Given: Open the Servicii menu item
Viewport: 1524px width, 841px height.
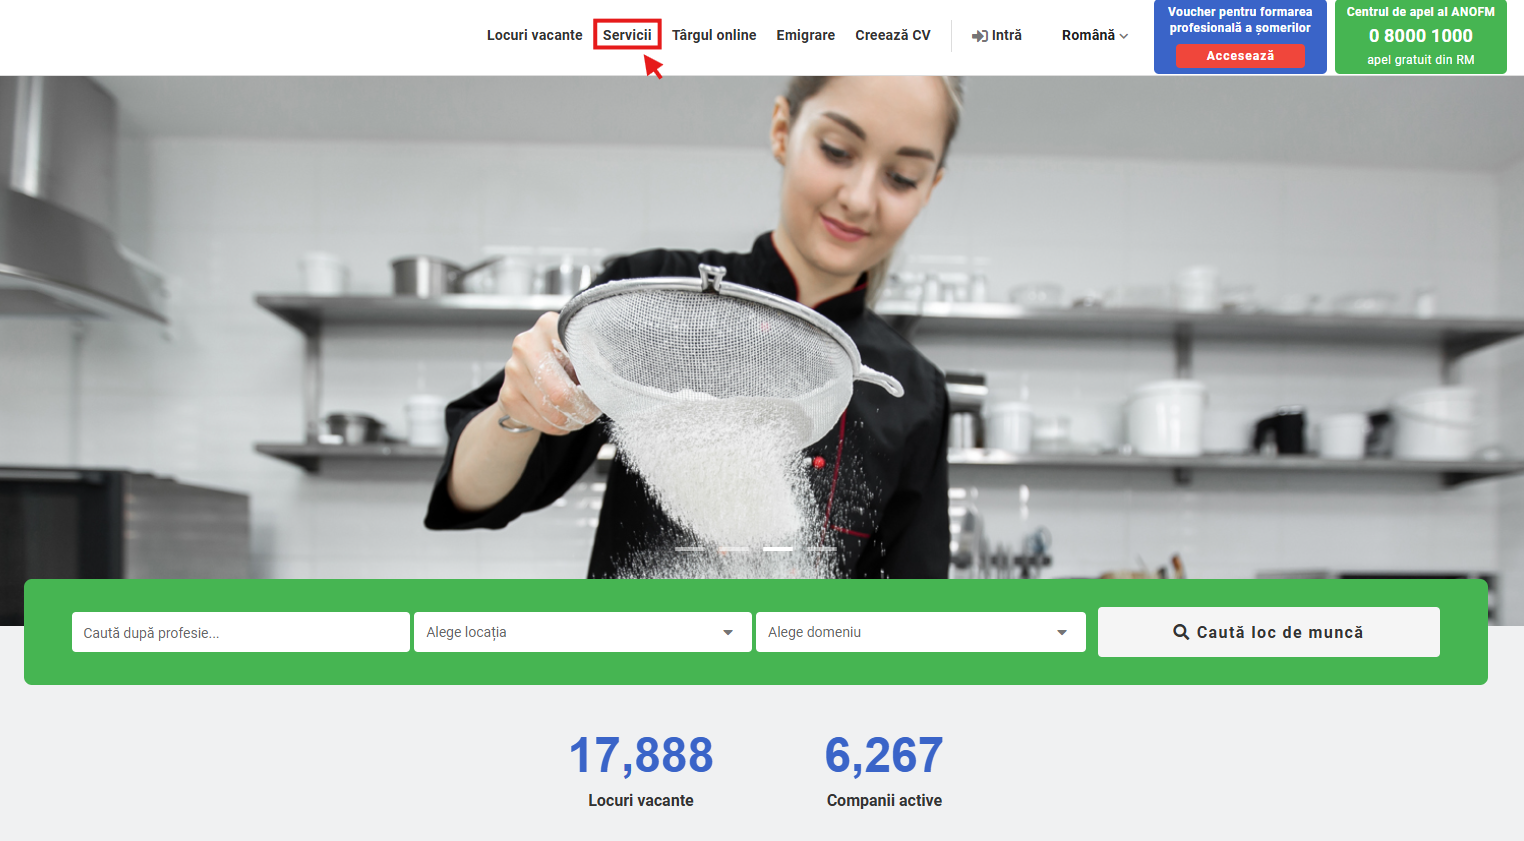Looking at the screenshot, I should [627, 35].
